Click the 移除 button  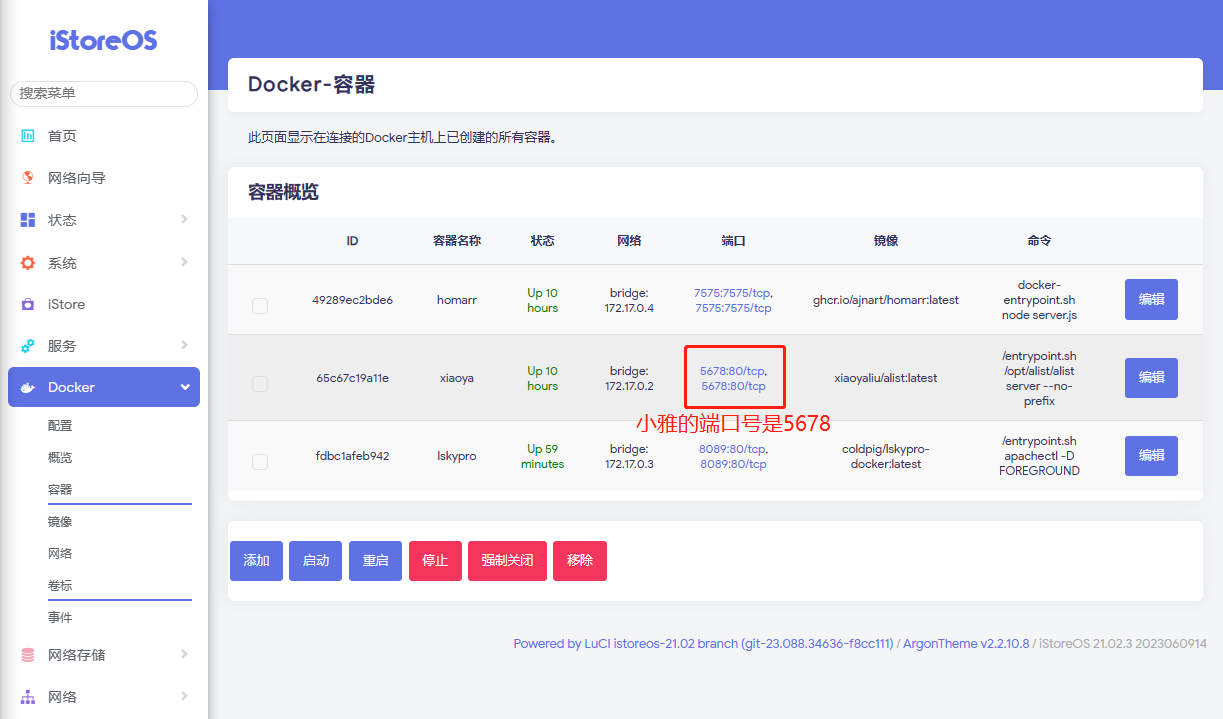coord(580,561)
